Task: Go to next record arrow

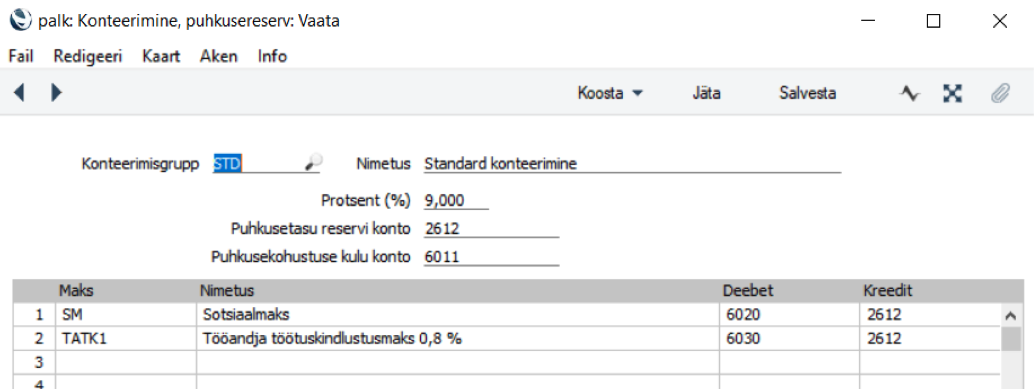Action: tap(57, 93)
